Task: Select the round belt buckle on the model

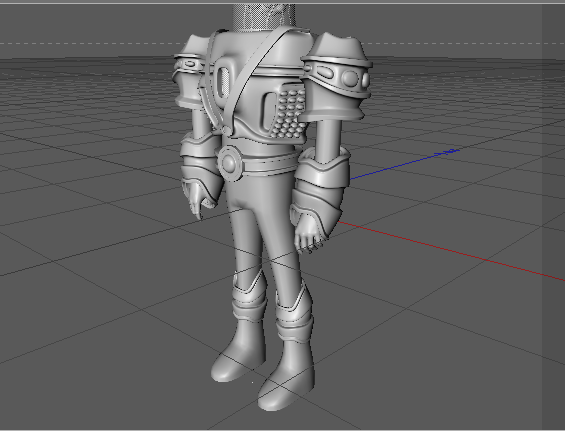Action: tap(231, 163)
